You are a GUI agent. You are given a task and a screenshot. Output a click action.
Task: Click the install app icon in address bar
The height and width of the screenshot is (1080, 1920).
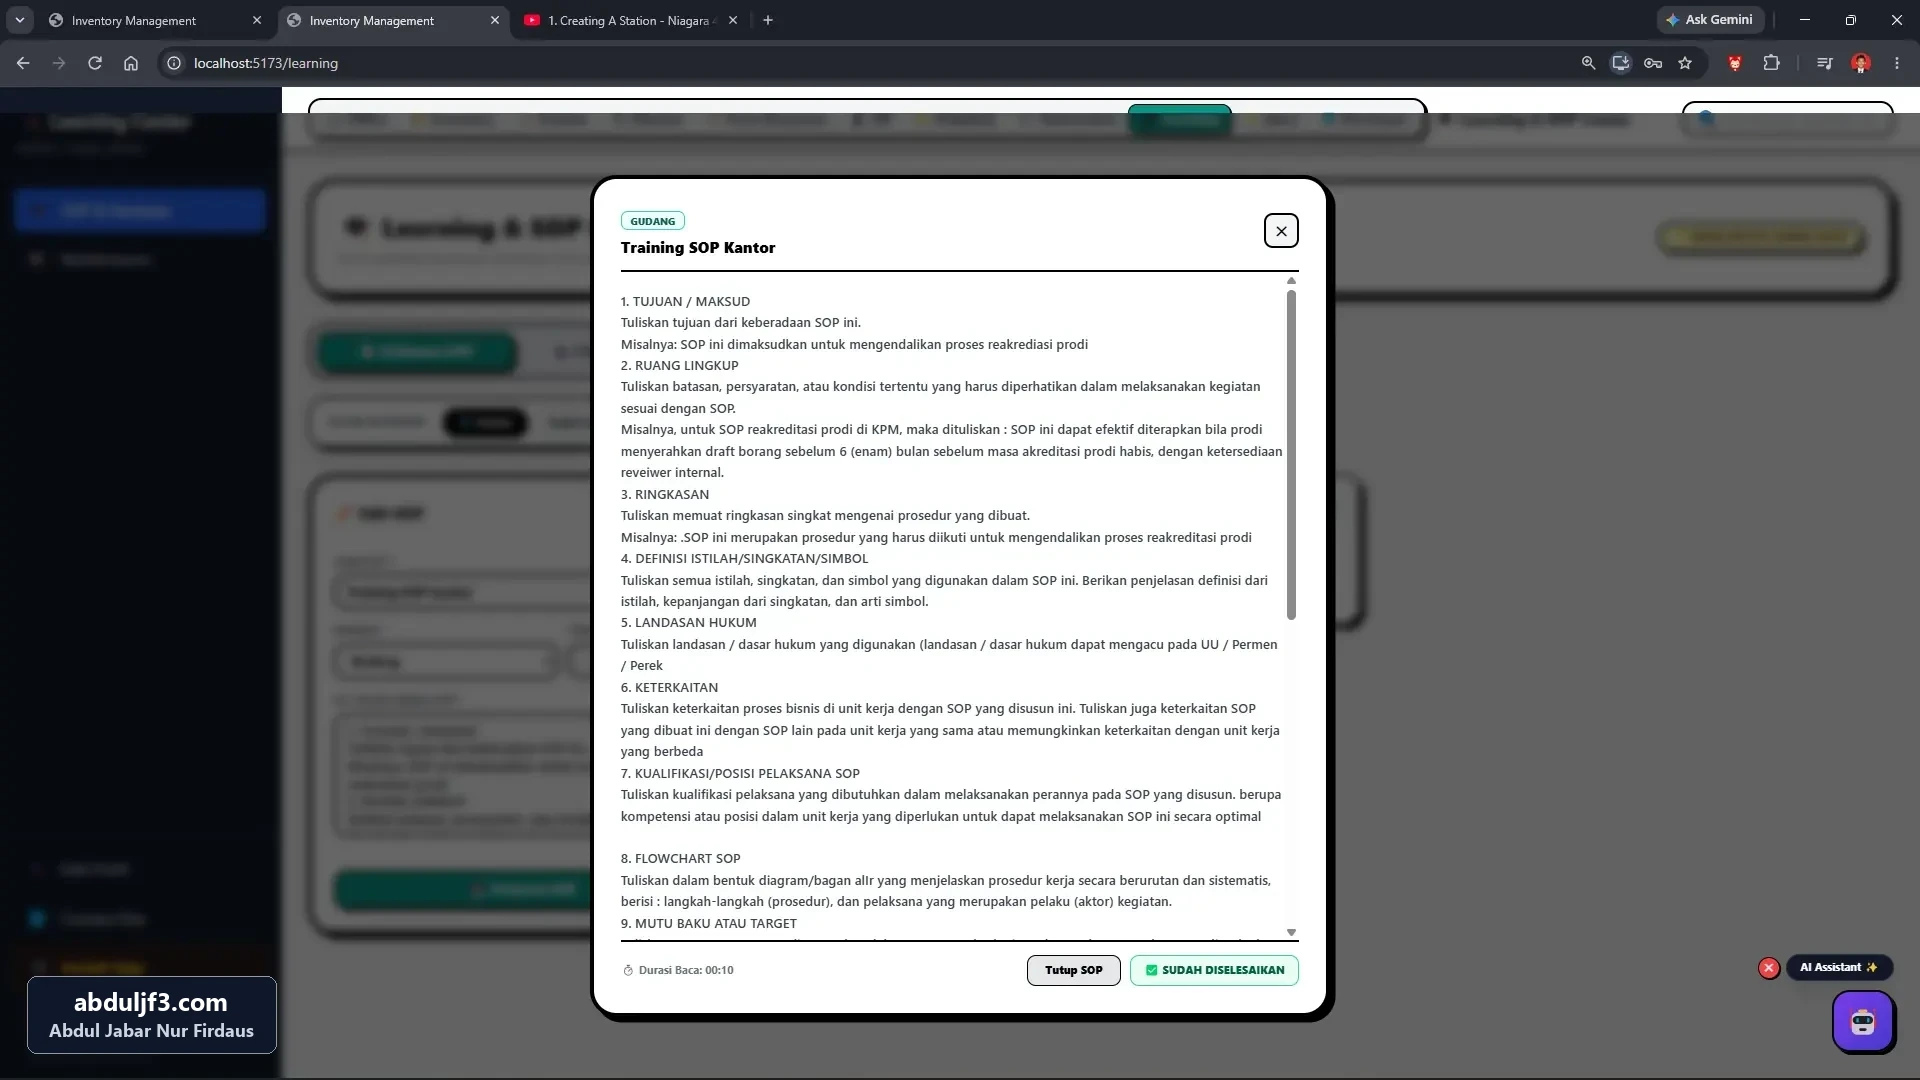(x=1621, y=63)
